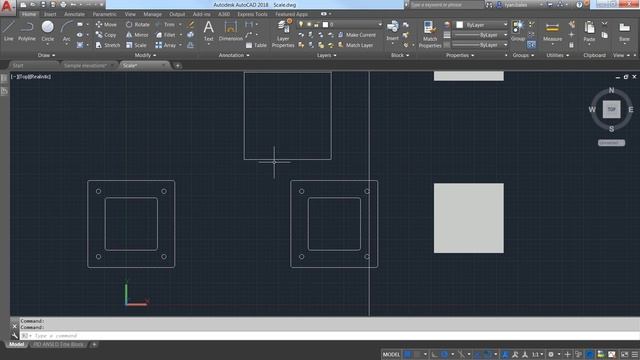
Task: Activate the Rotate command
Action: coord(138,24)
